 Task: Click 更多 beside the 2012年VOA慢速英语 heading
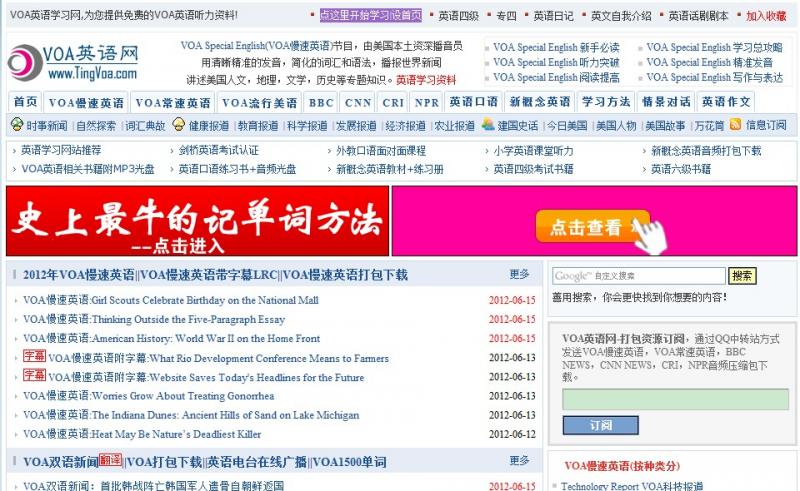519,275
